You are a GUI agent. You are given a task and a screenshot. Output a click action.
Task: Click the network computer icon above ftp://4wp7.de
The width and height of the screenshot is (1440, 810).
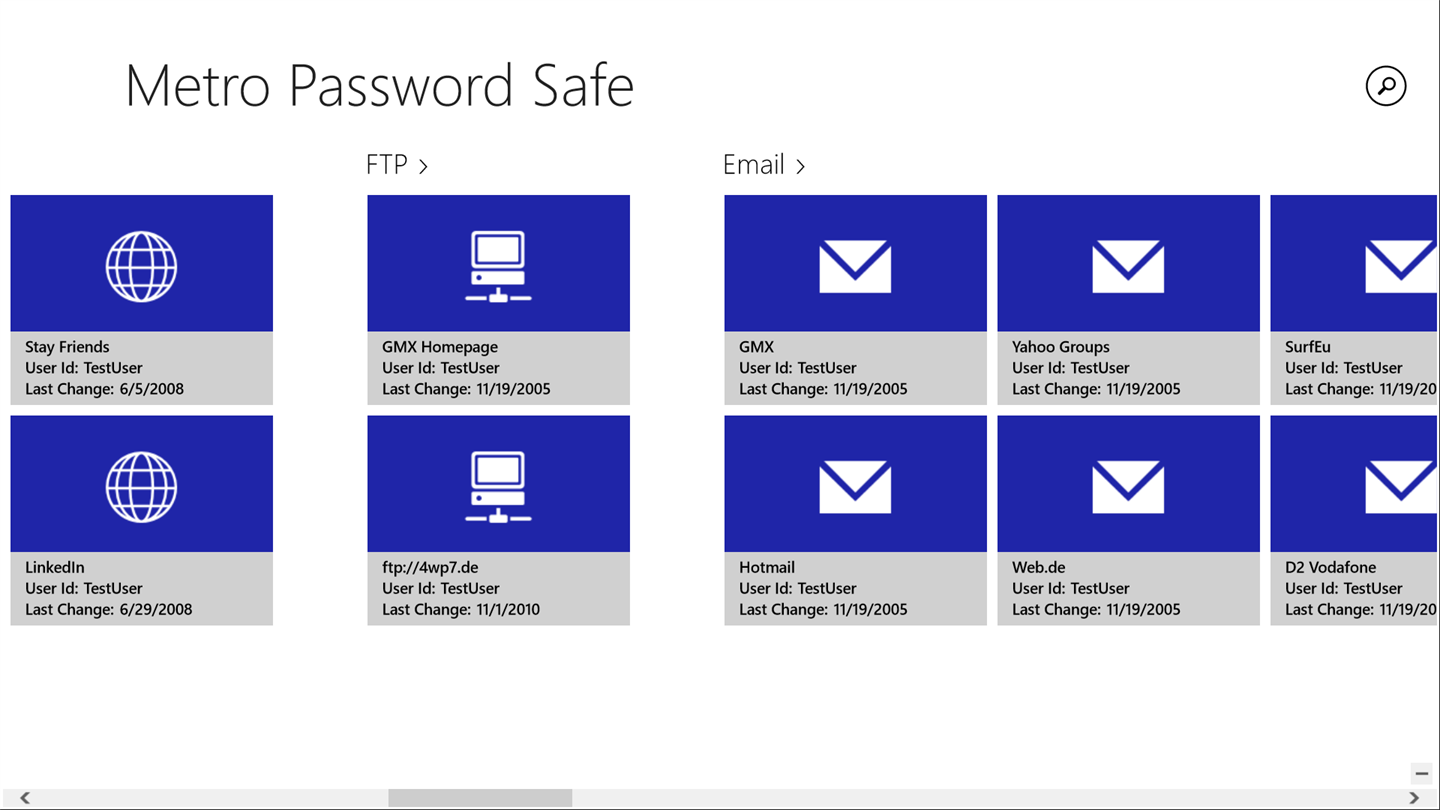pos(498,487)
